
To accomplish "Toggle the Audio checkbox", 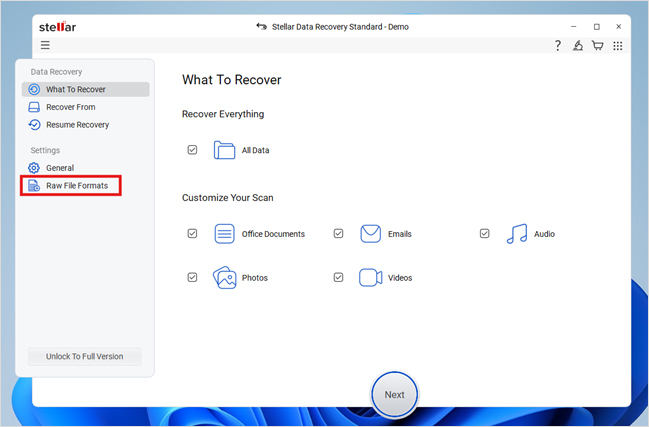I will 485,234.
